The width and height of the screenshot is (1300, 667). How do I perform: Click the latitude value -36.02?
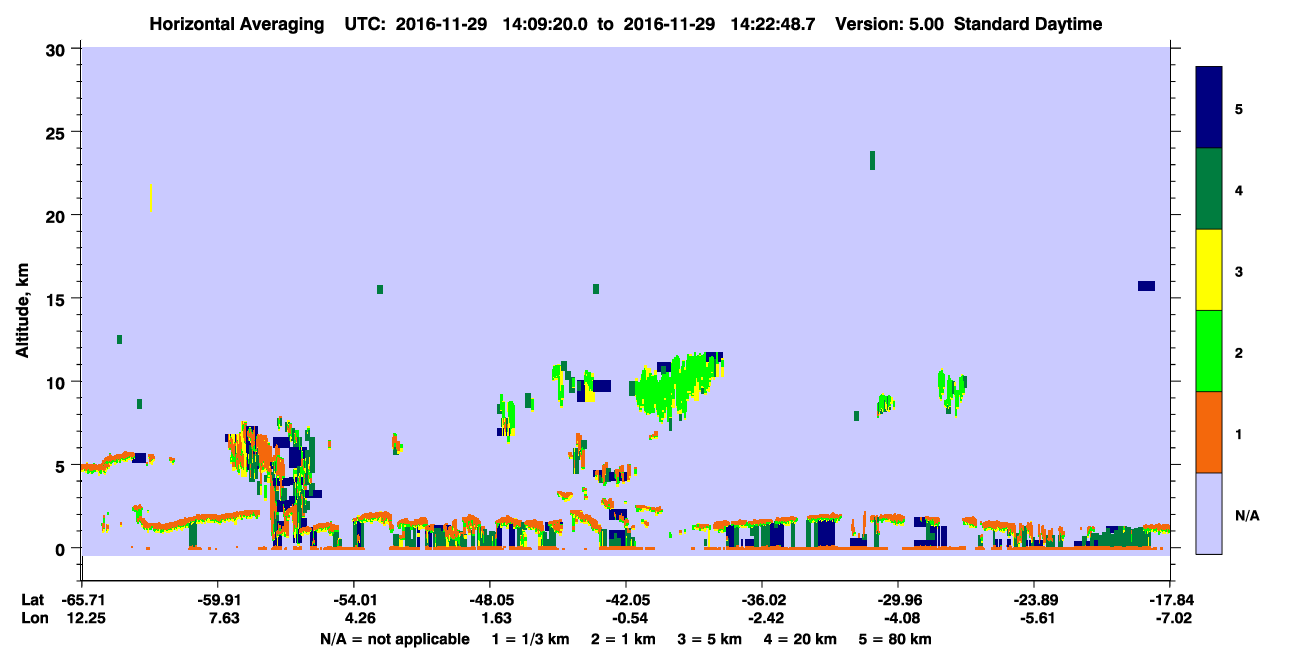pyautogui.click(x=762, y=600)
